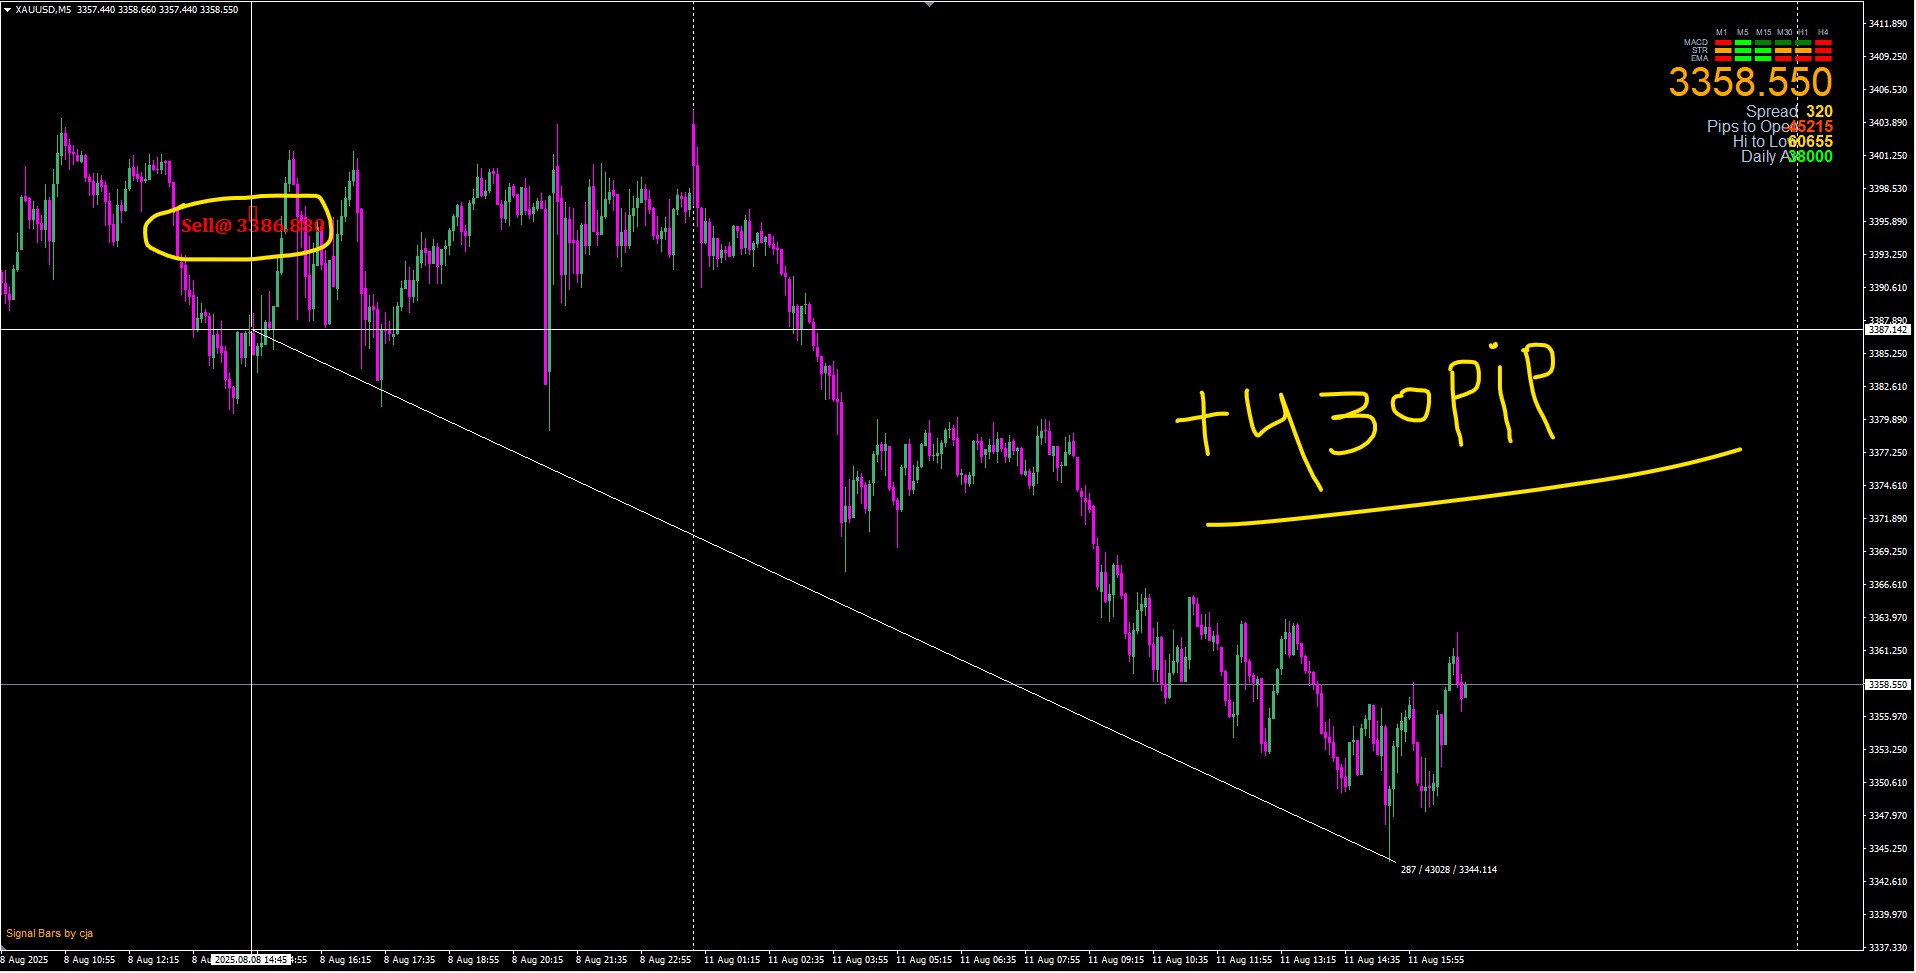This screenshot has width=1916, height=973.
Task: Click the STR M15 green signal bar
Action: pos(1763,51)
